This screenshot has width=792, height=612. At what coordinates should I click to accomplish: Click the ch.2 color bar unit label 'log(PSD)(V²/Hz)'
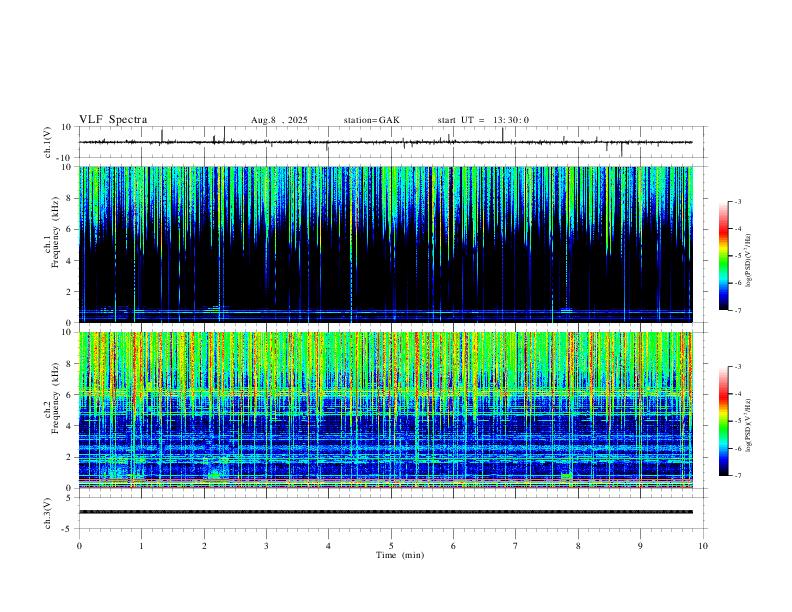[x=749, y=425]
